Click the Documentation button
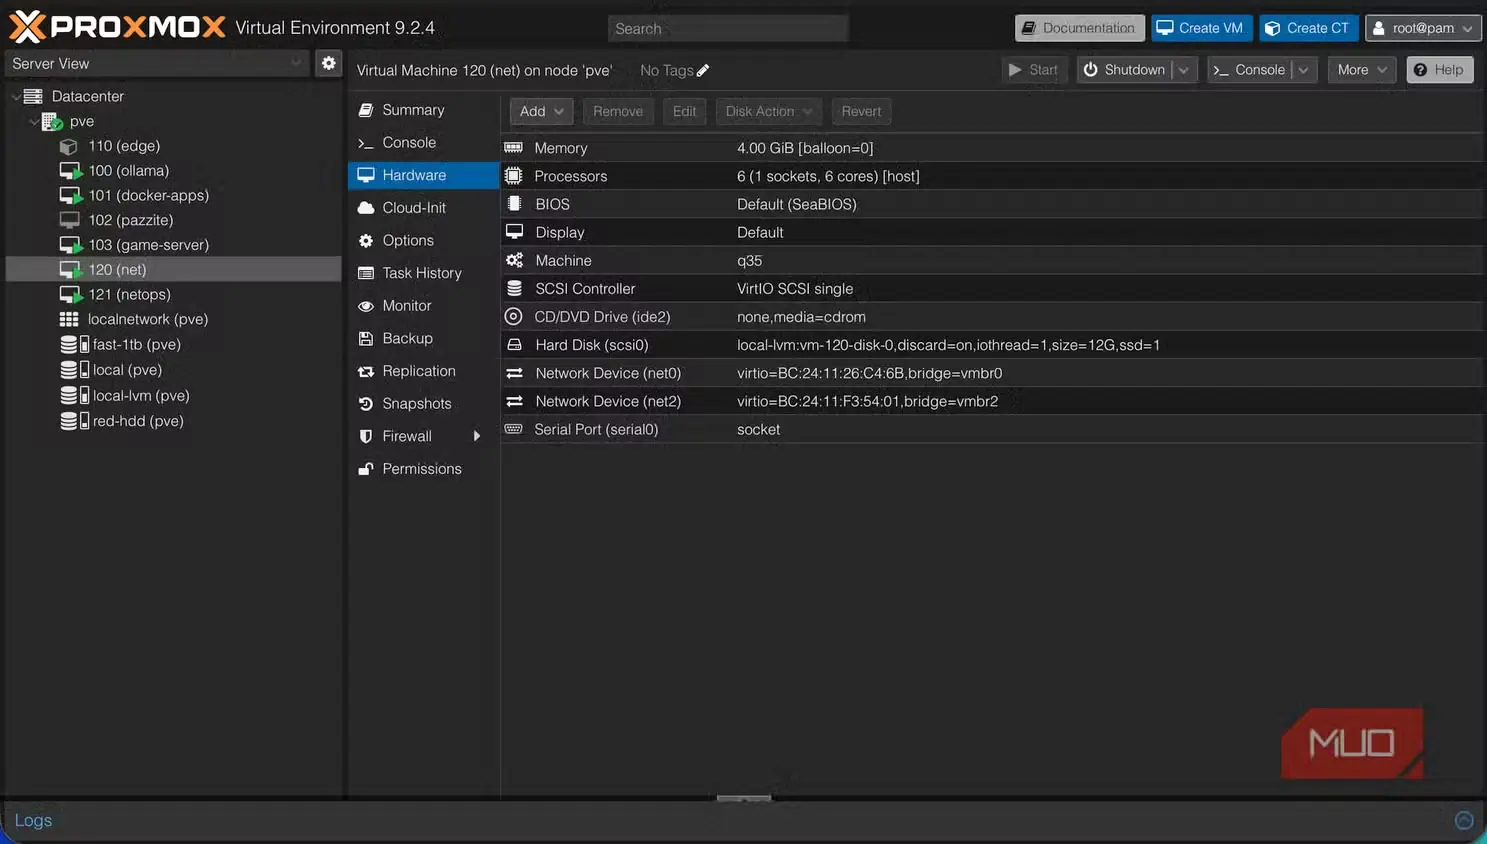 click(1080, 28)
